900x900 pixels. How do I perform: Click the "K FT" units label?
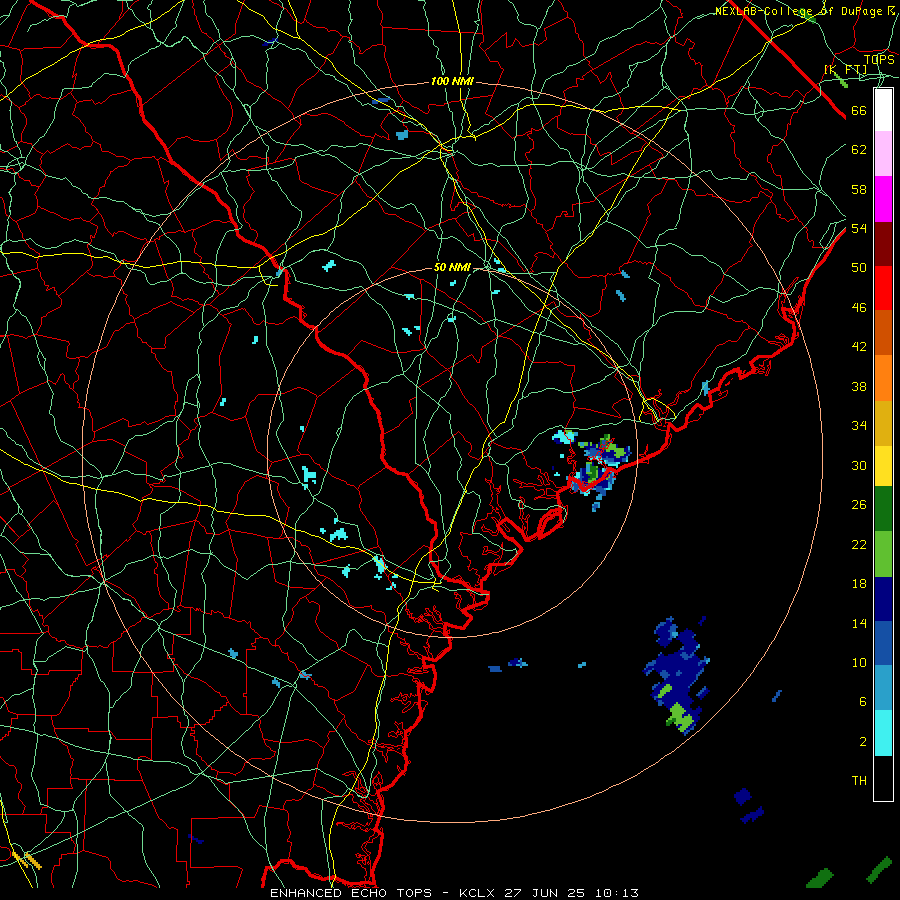click(x=845, y=69)
